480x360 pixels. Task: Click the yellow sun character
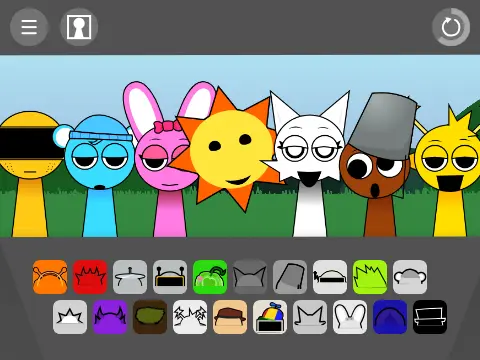click(x=230, y=150)
